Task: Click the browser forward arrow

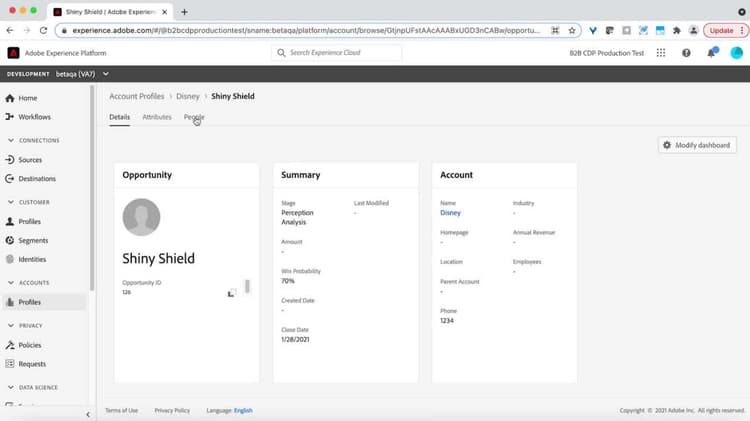Action: [27, 30]
